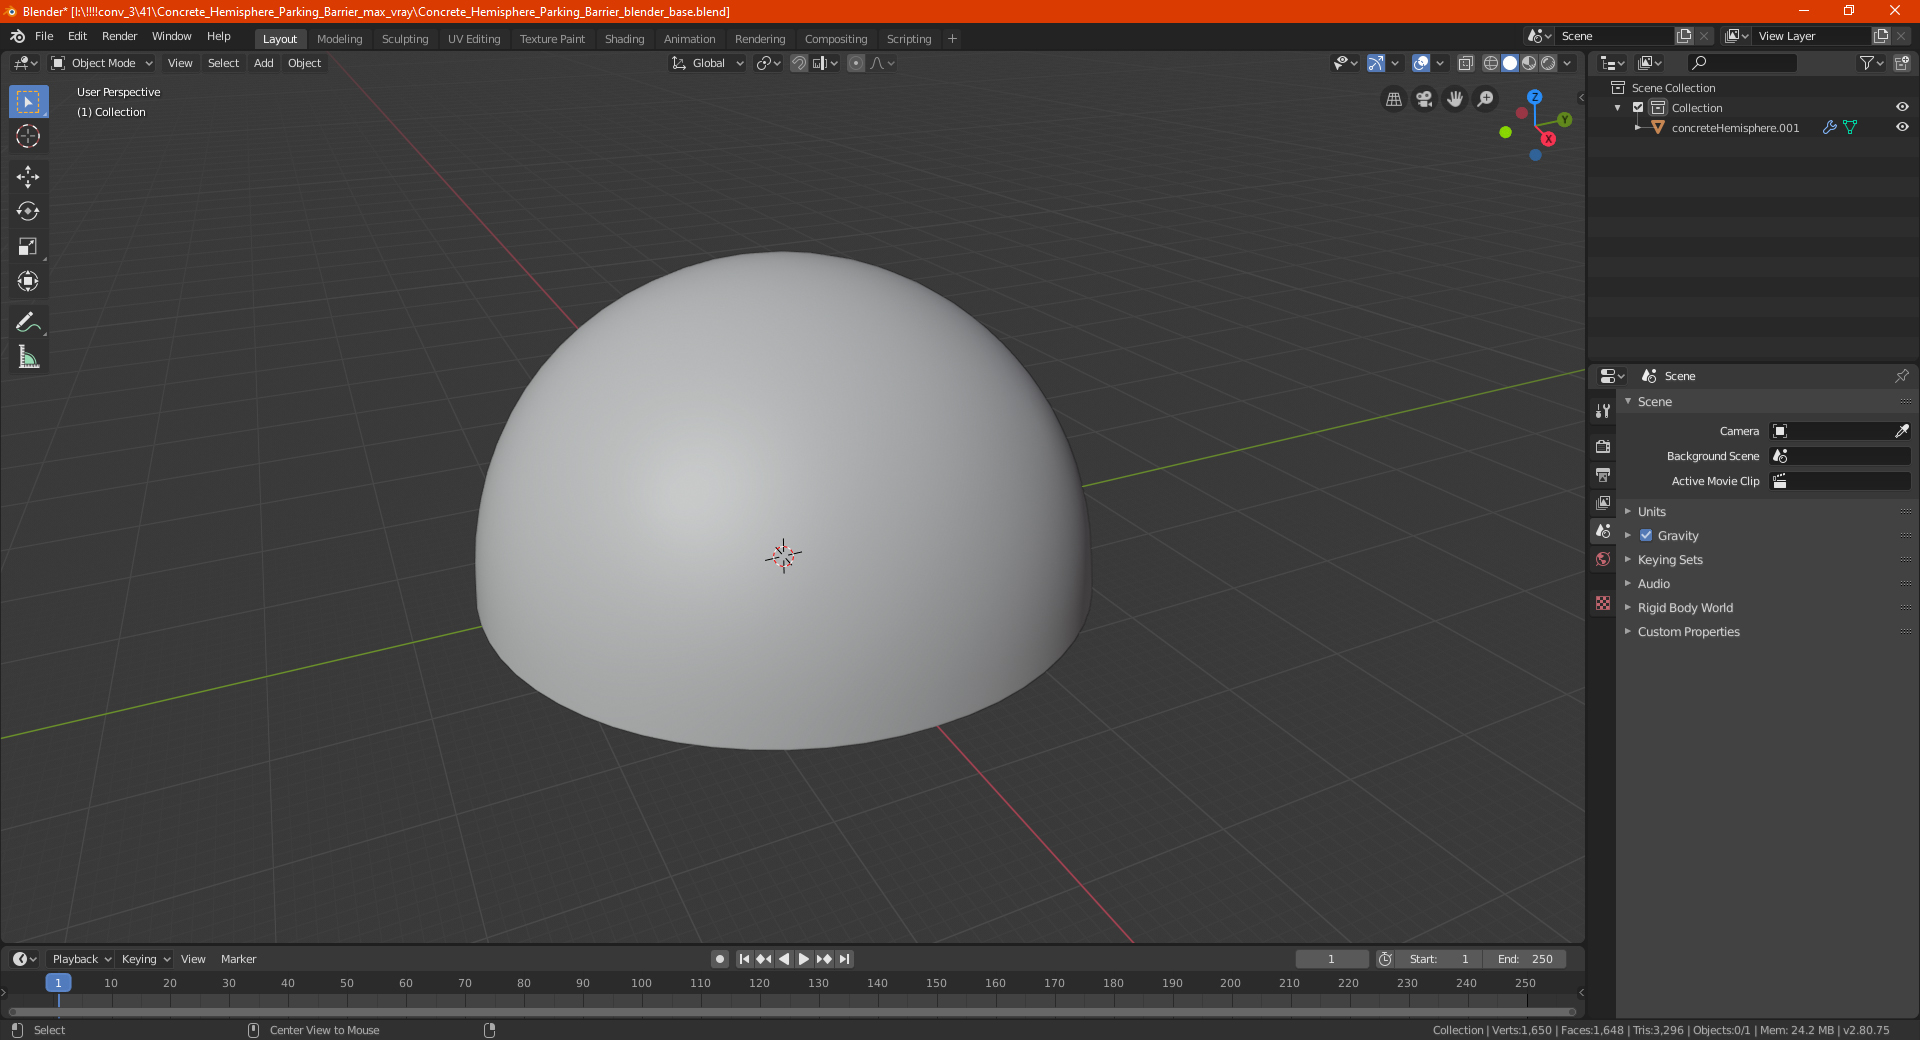The image size is (1920, 1040).
Task: Switch to UV Editing workspace tab
Action: point(473,39)
